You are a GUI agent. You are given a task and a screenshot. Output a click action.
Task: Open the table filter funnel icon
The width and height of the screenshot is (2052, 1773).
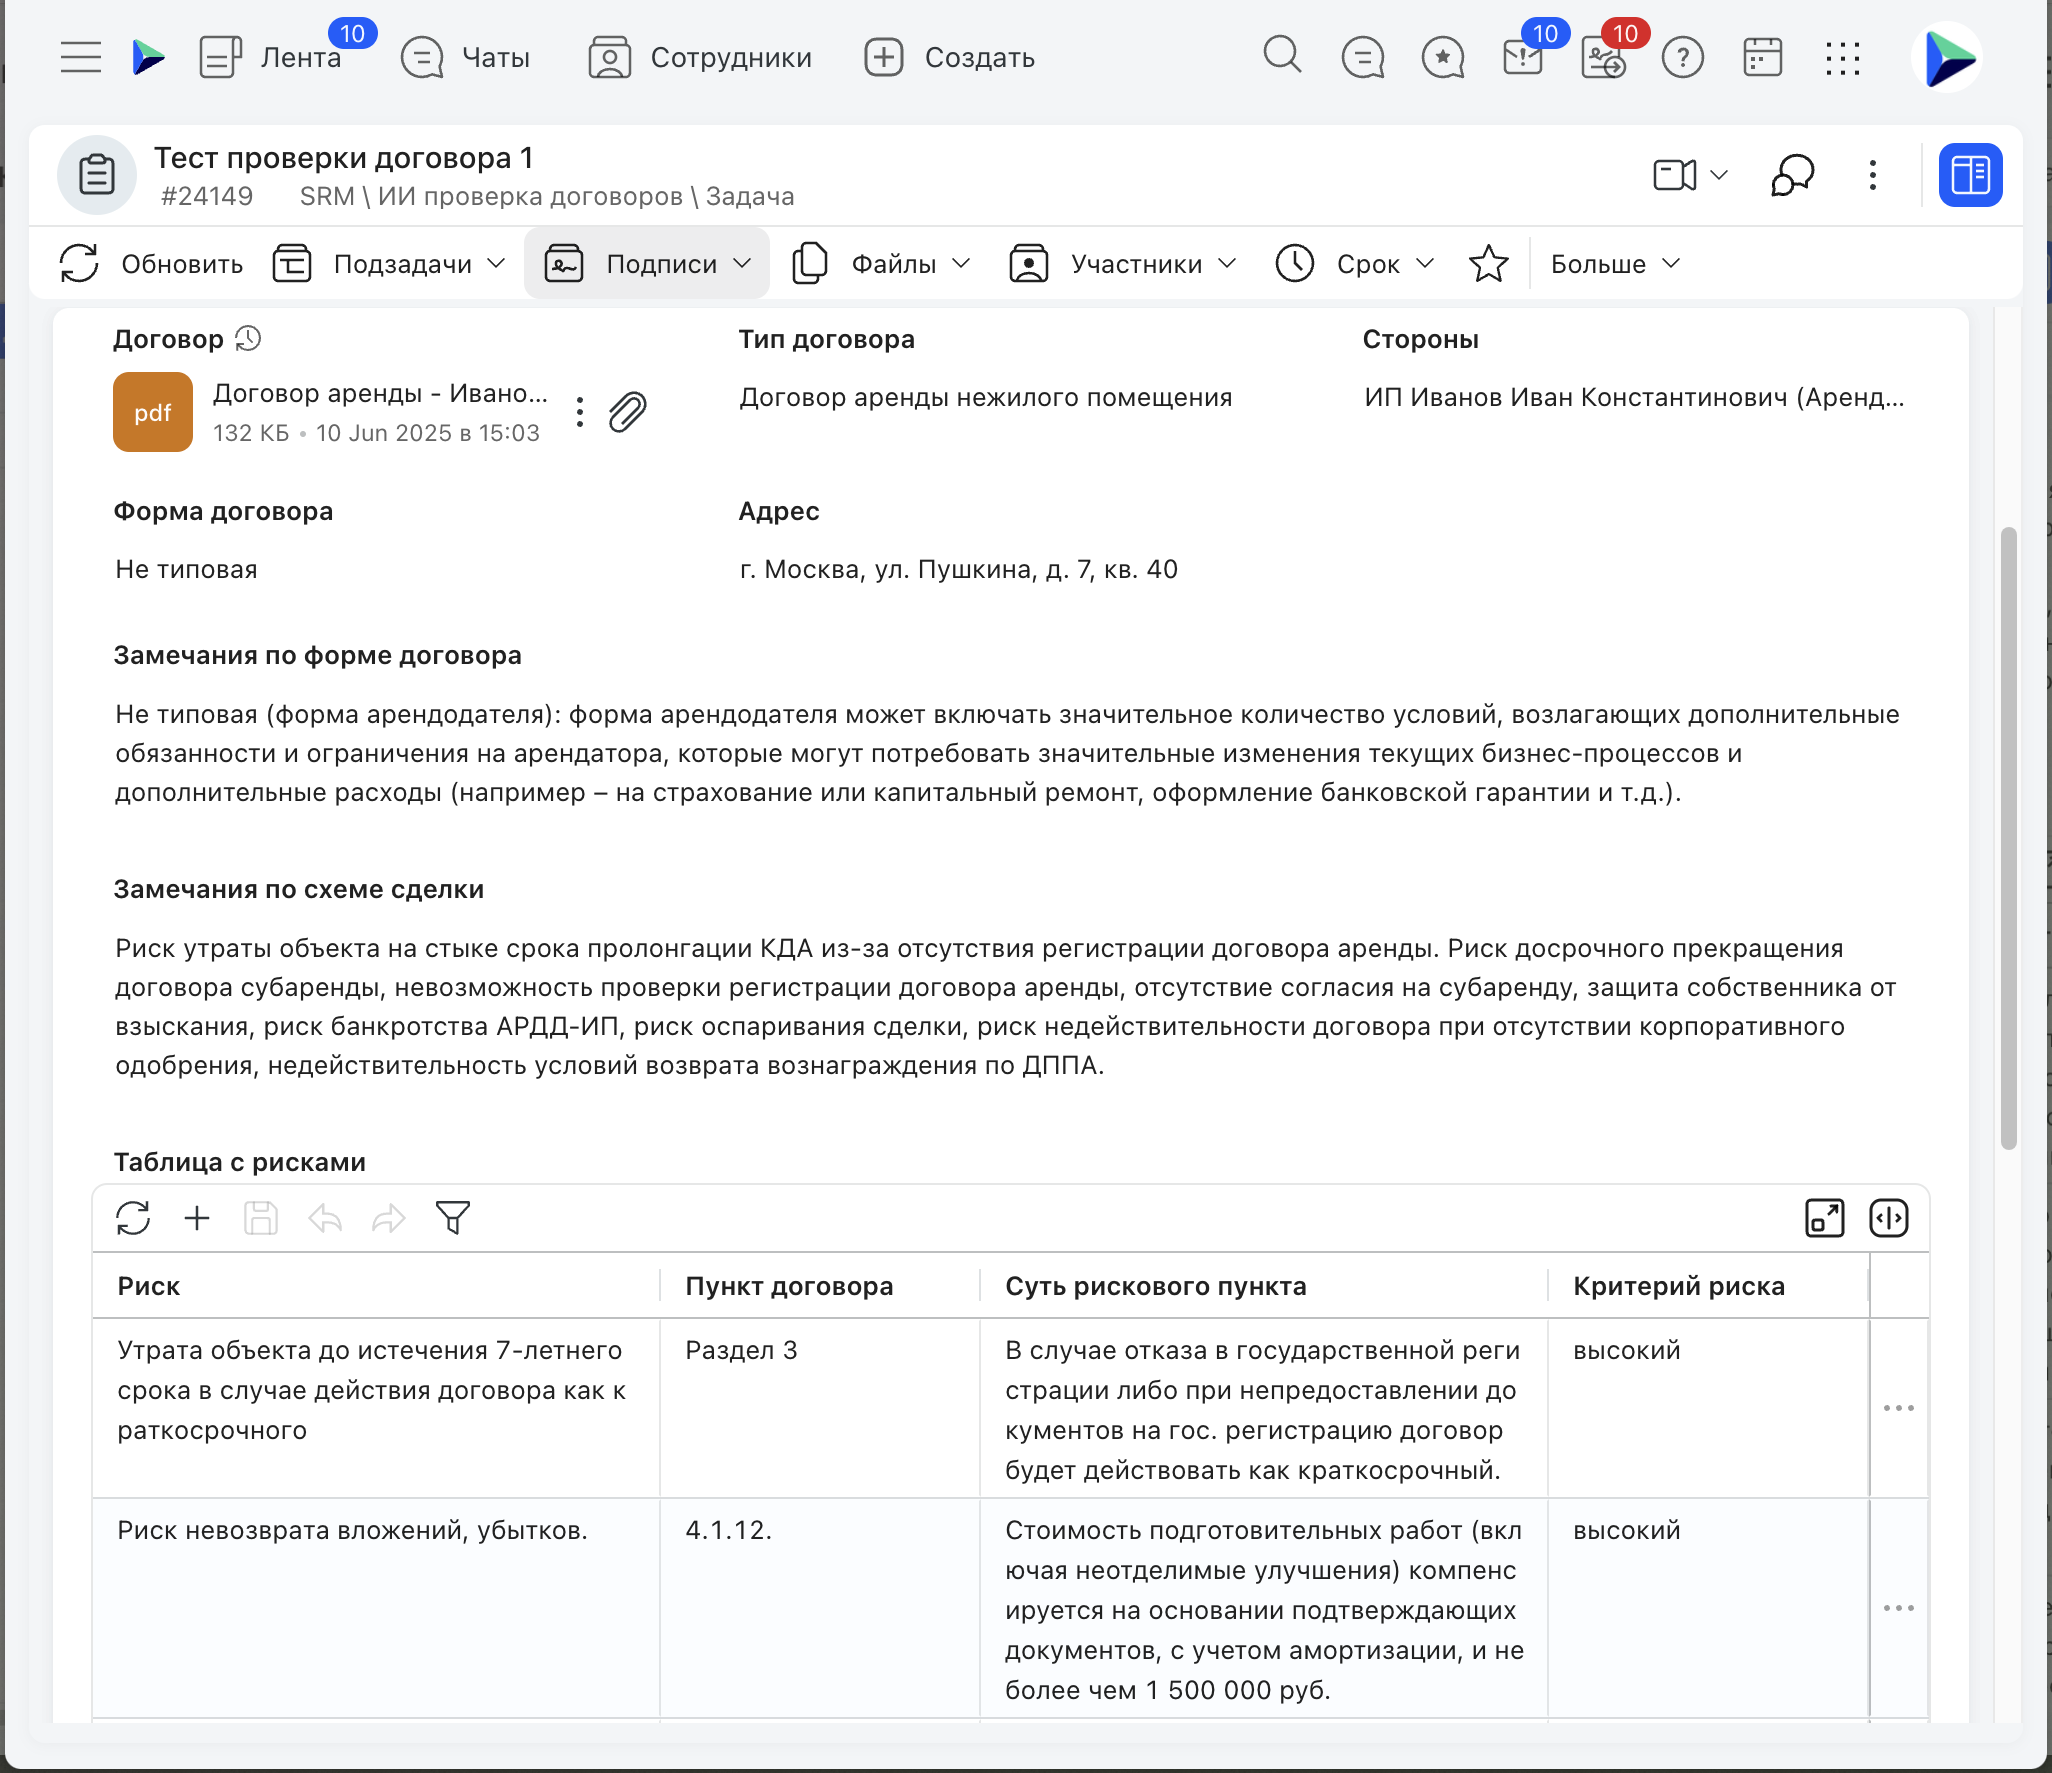point(453,1218)
